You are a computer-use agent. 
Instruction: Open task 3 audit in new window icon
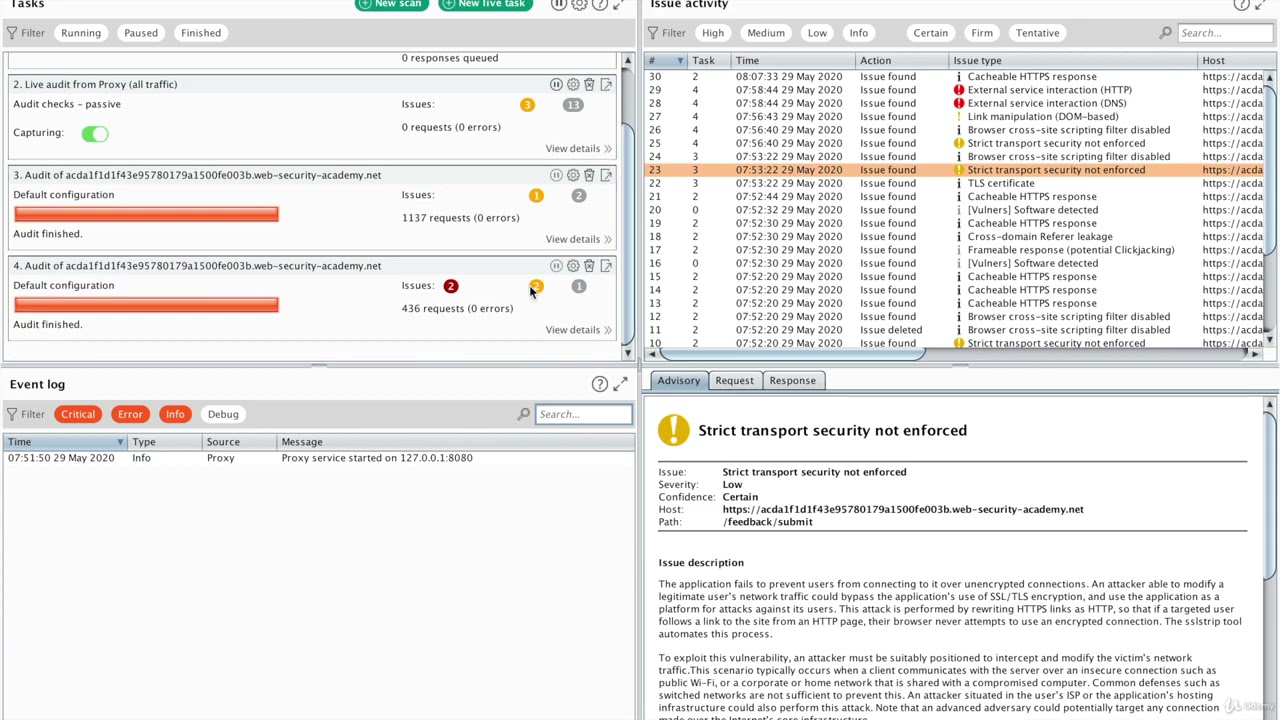coord(606,175)
